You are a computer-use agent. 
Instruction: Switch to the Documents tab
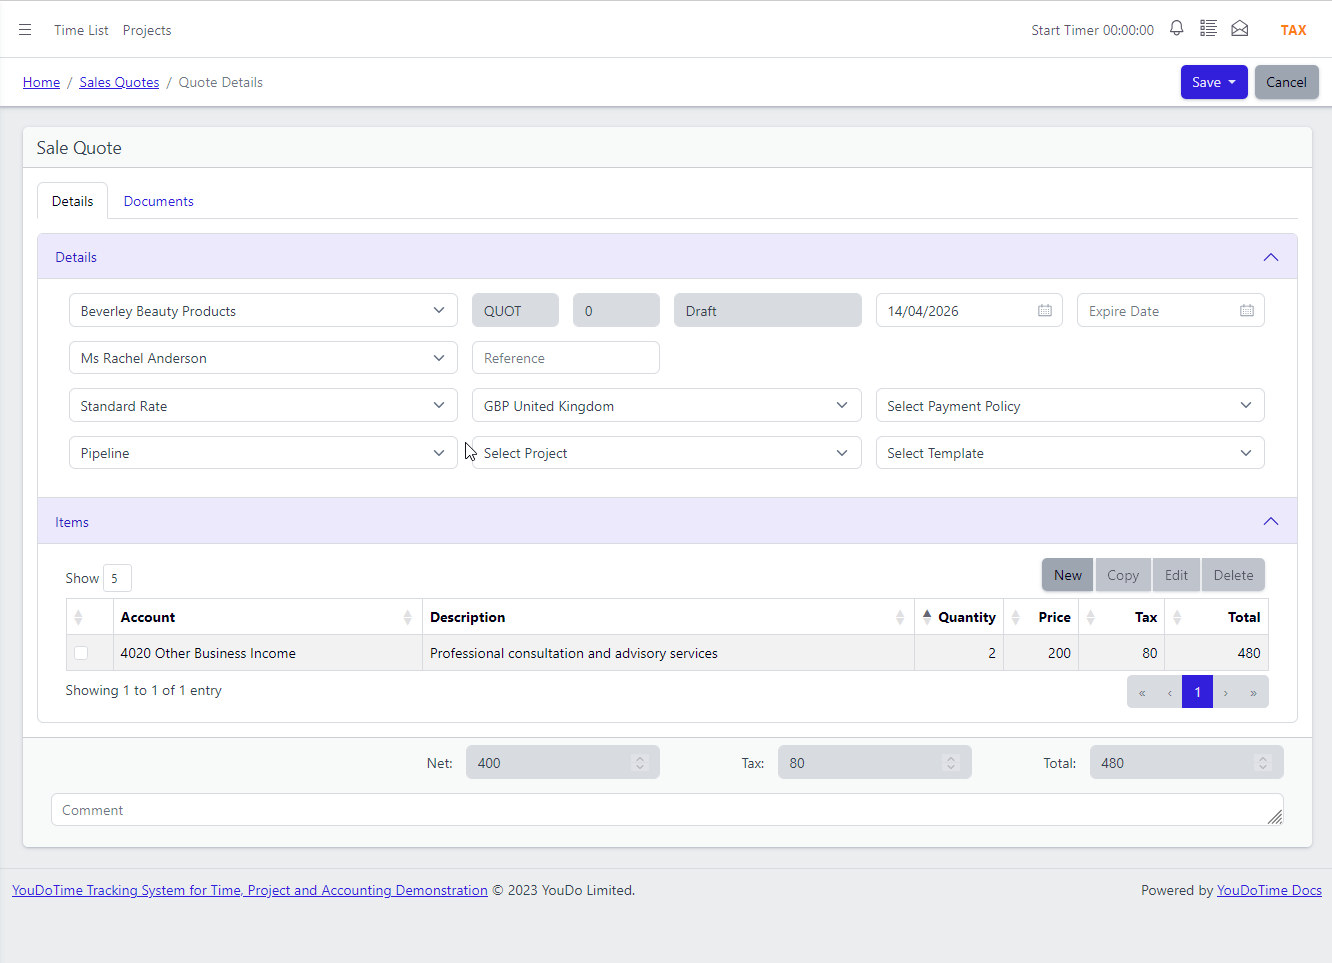tap(158, 201)
